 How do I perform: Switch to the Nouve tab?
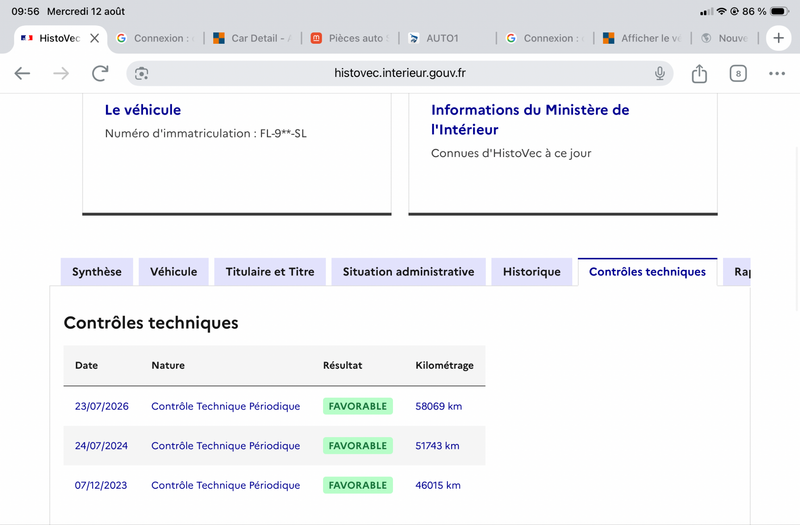pyautogui.click(x=727, y=38)
